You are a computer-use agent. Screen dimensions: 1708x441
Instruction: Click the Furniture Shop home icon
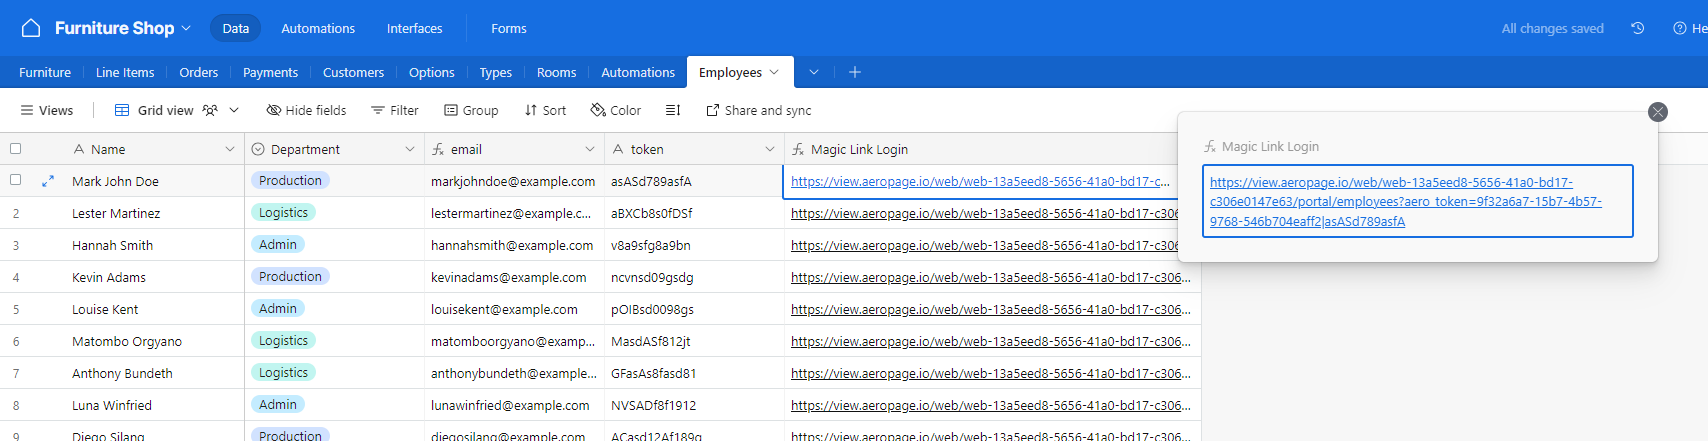(x=31, y=28)
